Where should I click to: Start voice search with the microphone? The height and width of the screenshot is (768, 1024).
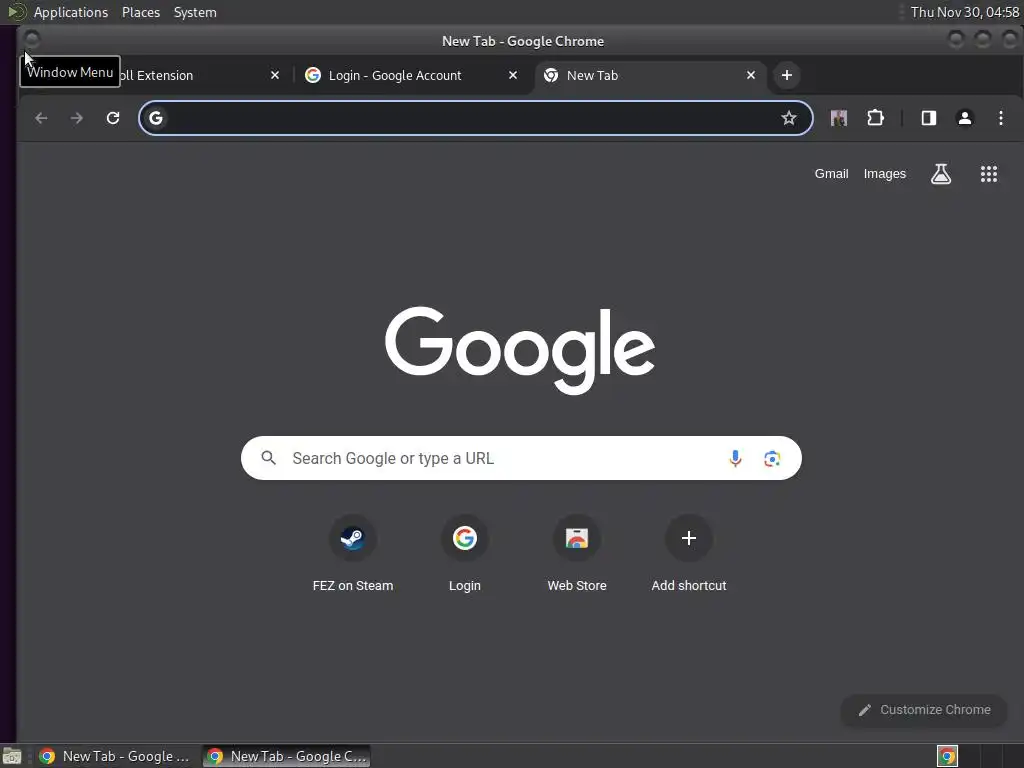tap(735, 458)
